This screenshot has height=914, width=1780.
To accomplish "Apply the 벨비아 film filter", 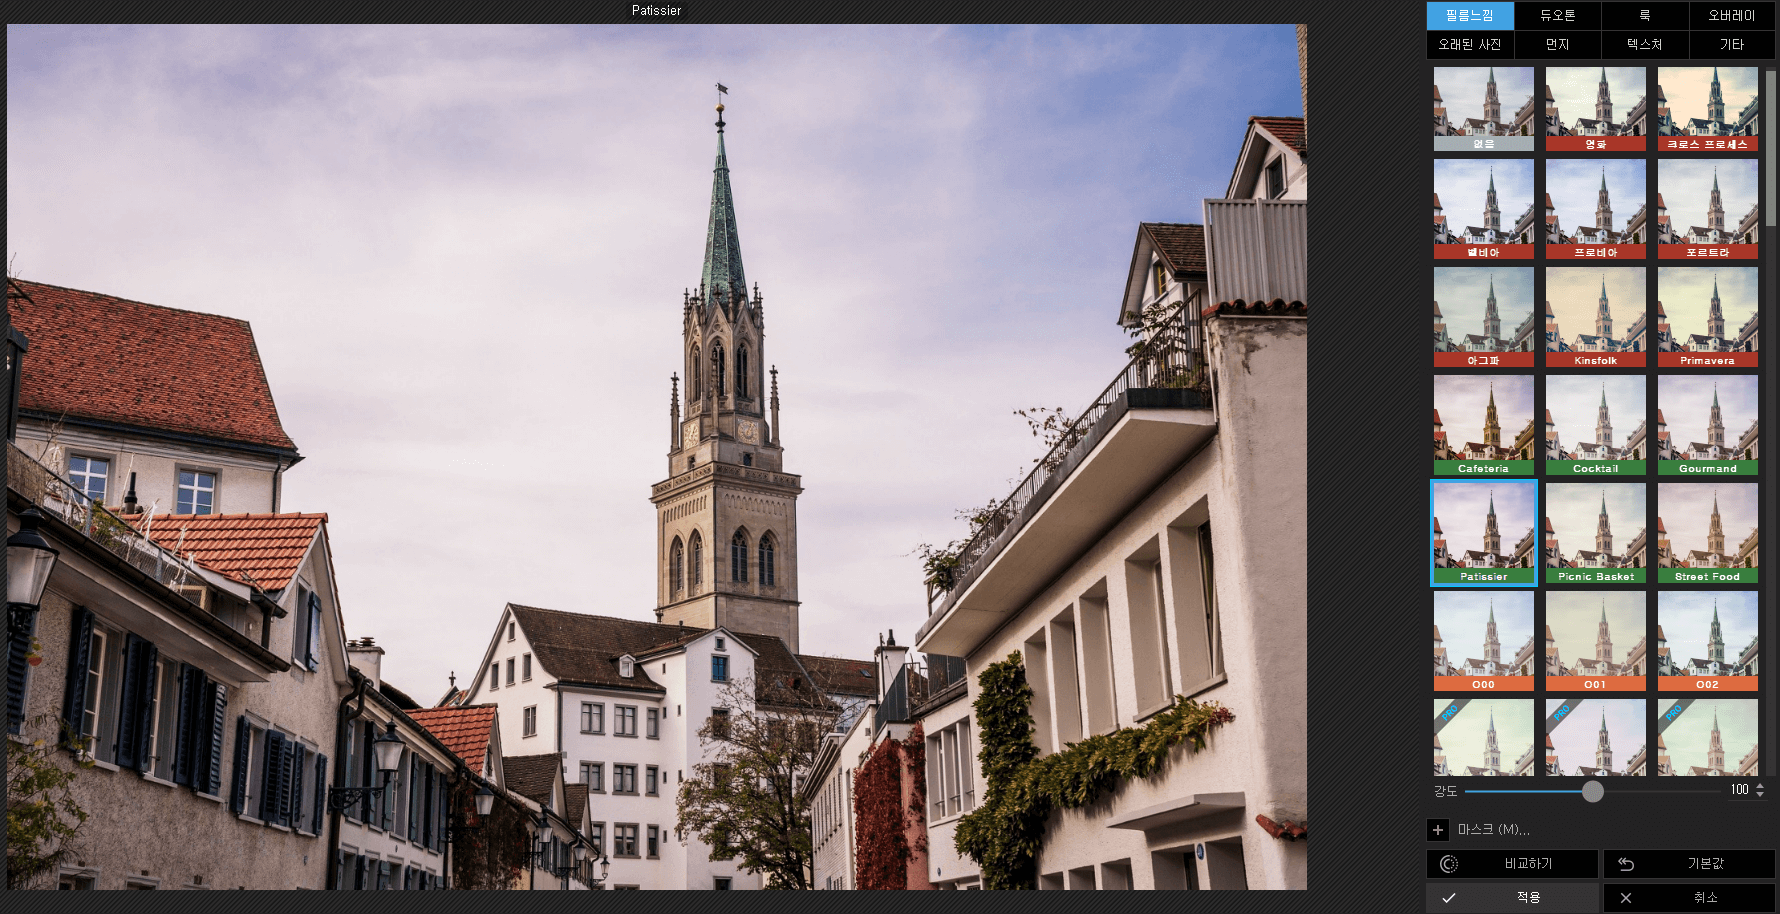I will [1483, 209].
